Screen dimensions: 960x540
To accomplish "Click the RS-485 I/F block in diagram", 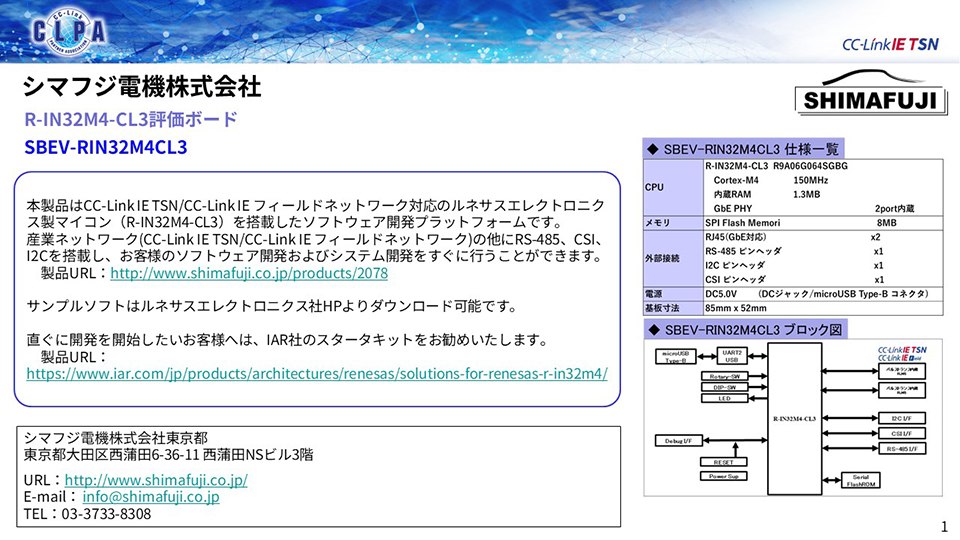I will coord(901,449).
